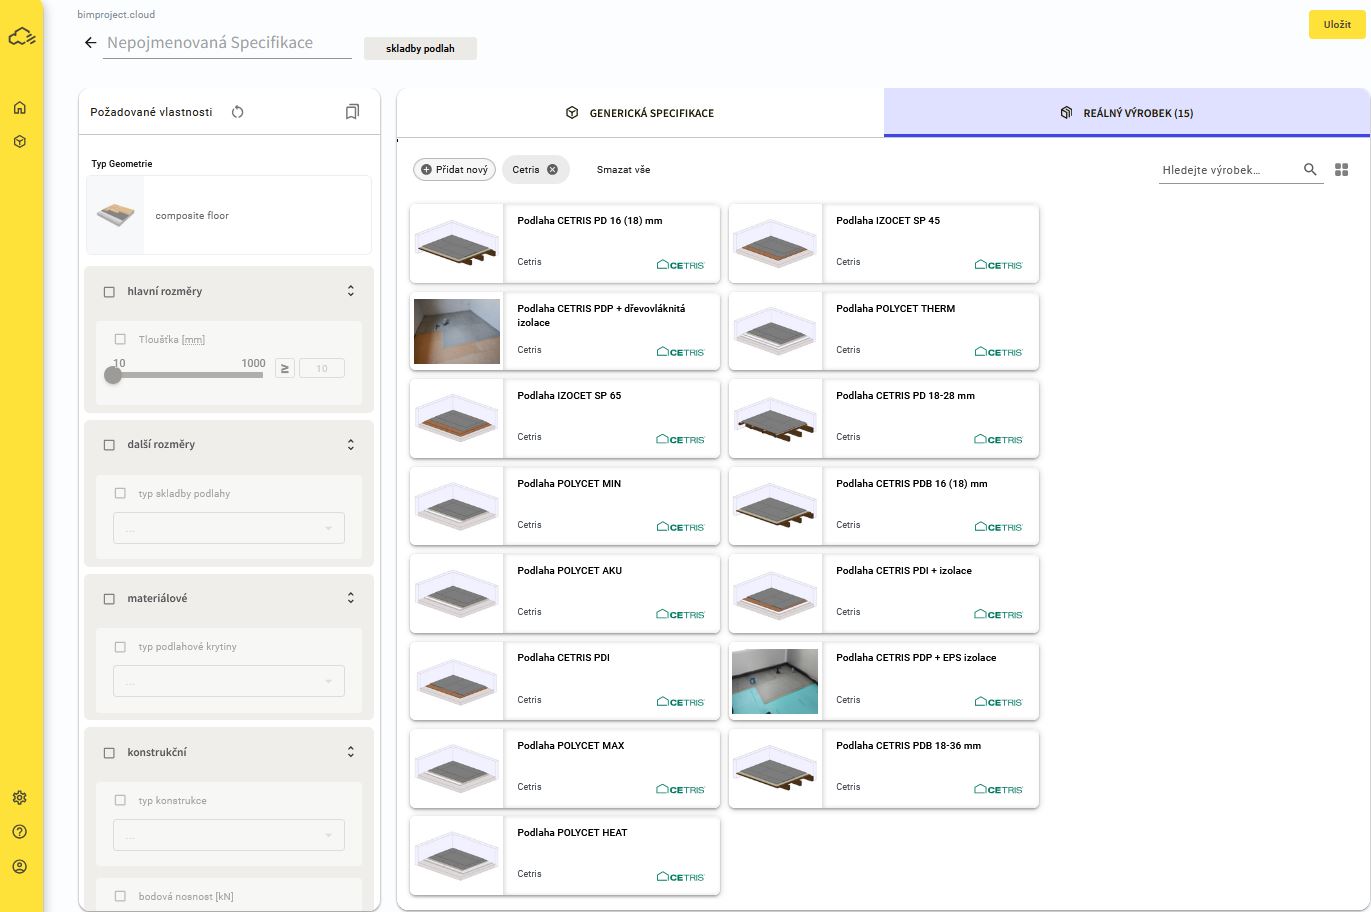Open the typ podlahové krytiny dropdown
The image size is (1371, 912).
pyautogui.click(x=229, y=681)
